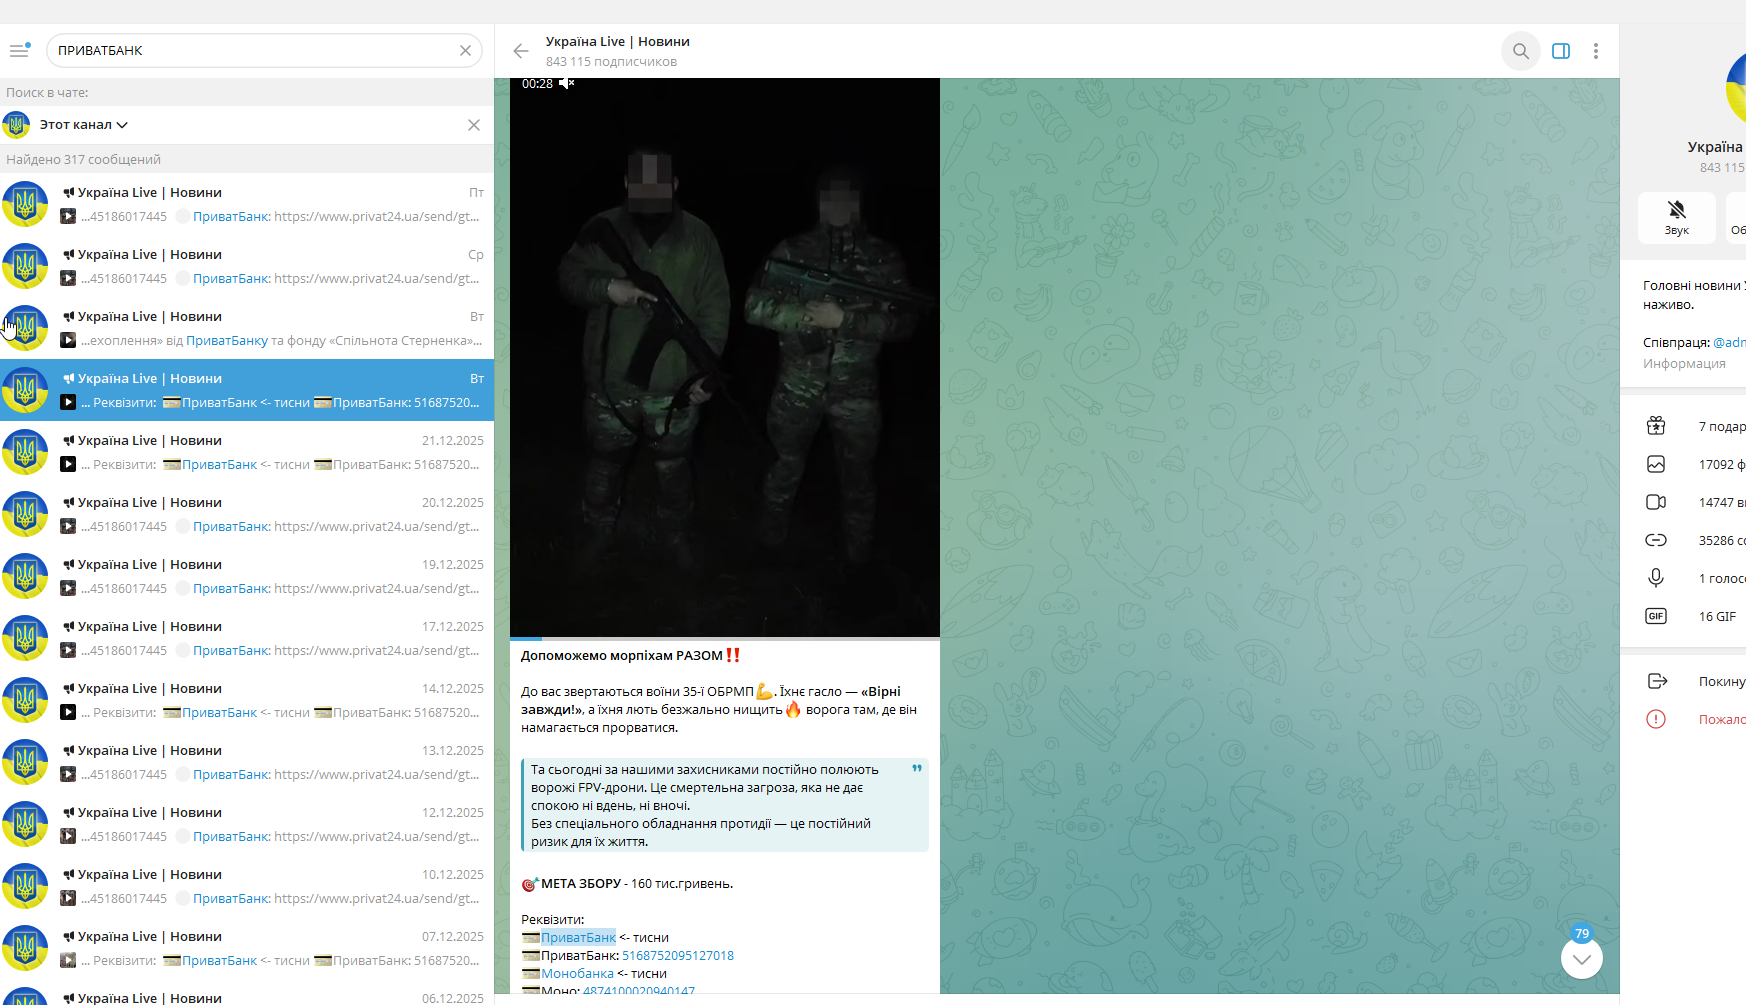
Task: Open shared links icon in info panel
Action: [1656, 540]
